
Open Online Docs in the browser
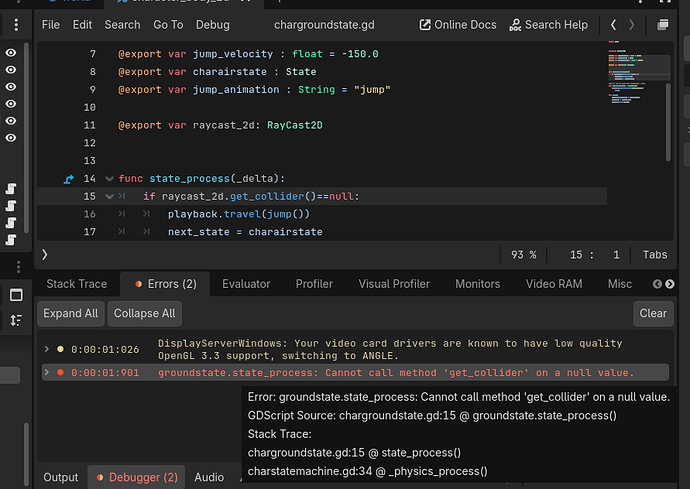[458, 25]
